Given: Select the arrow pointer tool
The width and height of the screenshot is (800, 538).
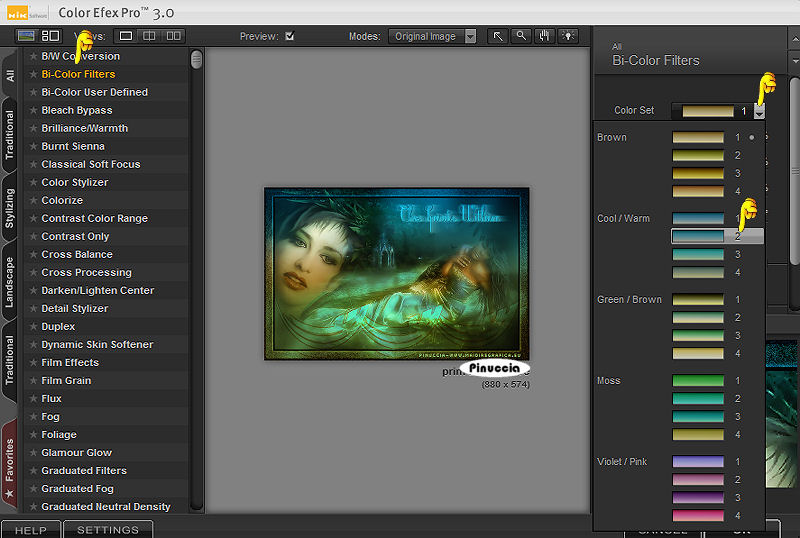Looking at the screenshot, I should tap(497, 36).
